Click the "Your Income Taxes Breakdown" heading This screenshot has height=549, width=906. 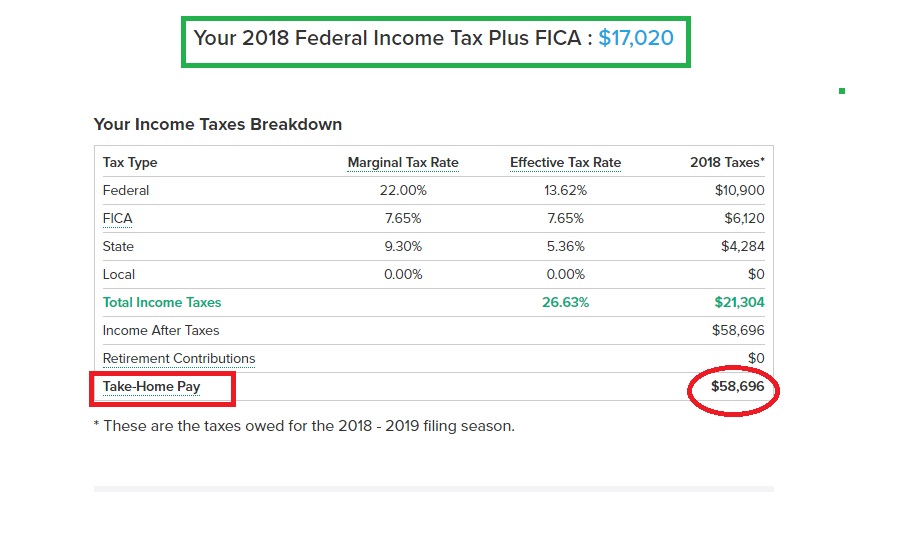[x=217, y=124]
